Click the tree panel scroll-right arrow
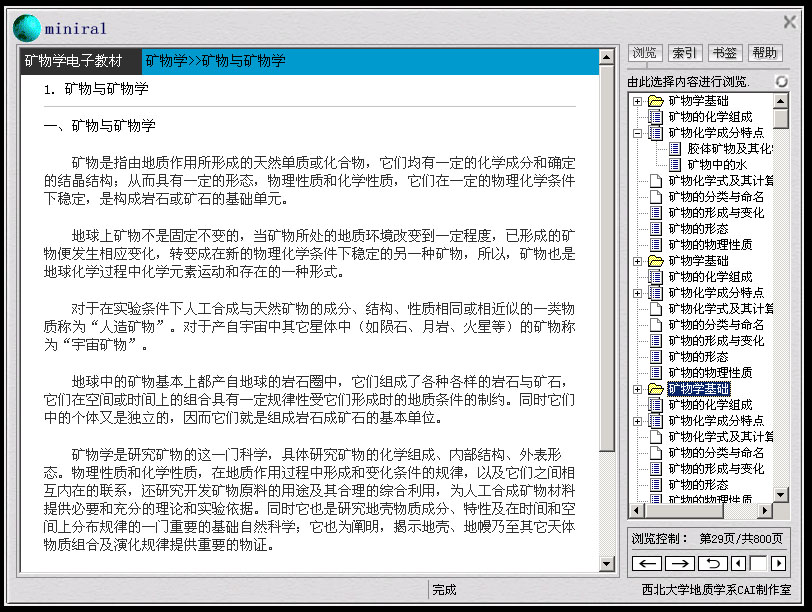Screen dimensions: 812x612 [764, 511]
